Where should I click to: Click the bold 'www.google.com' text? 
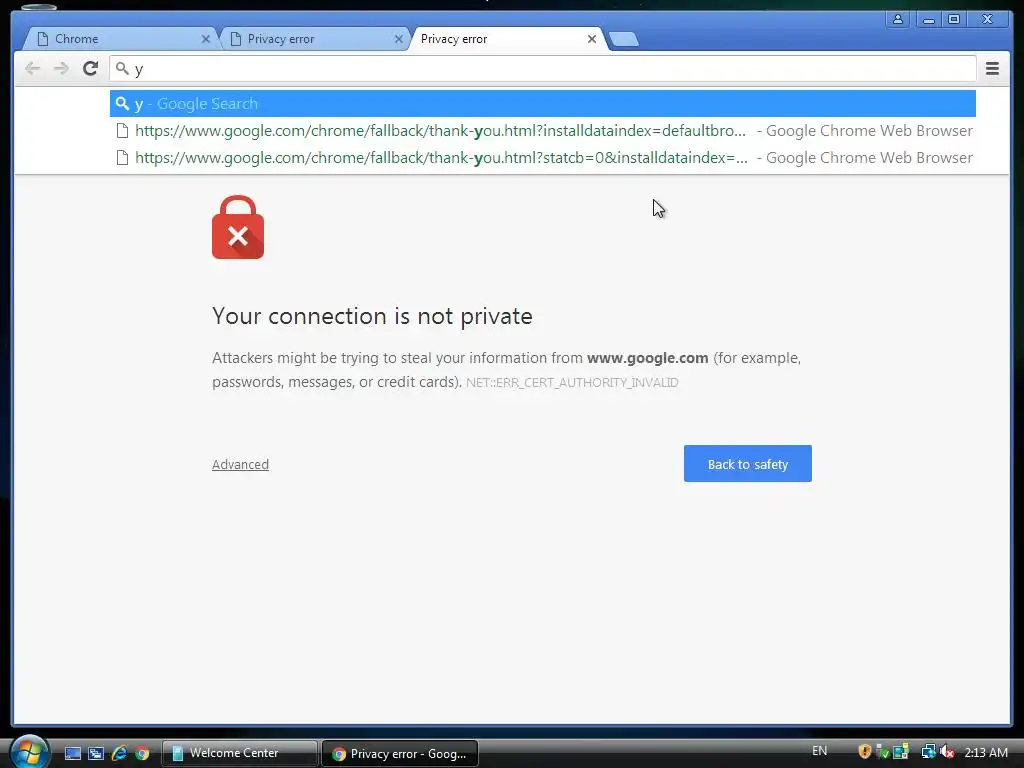(x=647, y=358)
